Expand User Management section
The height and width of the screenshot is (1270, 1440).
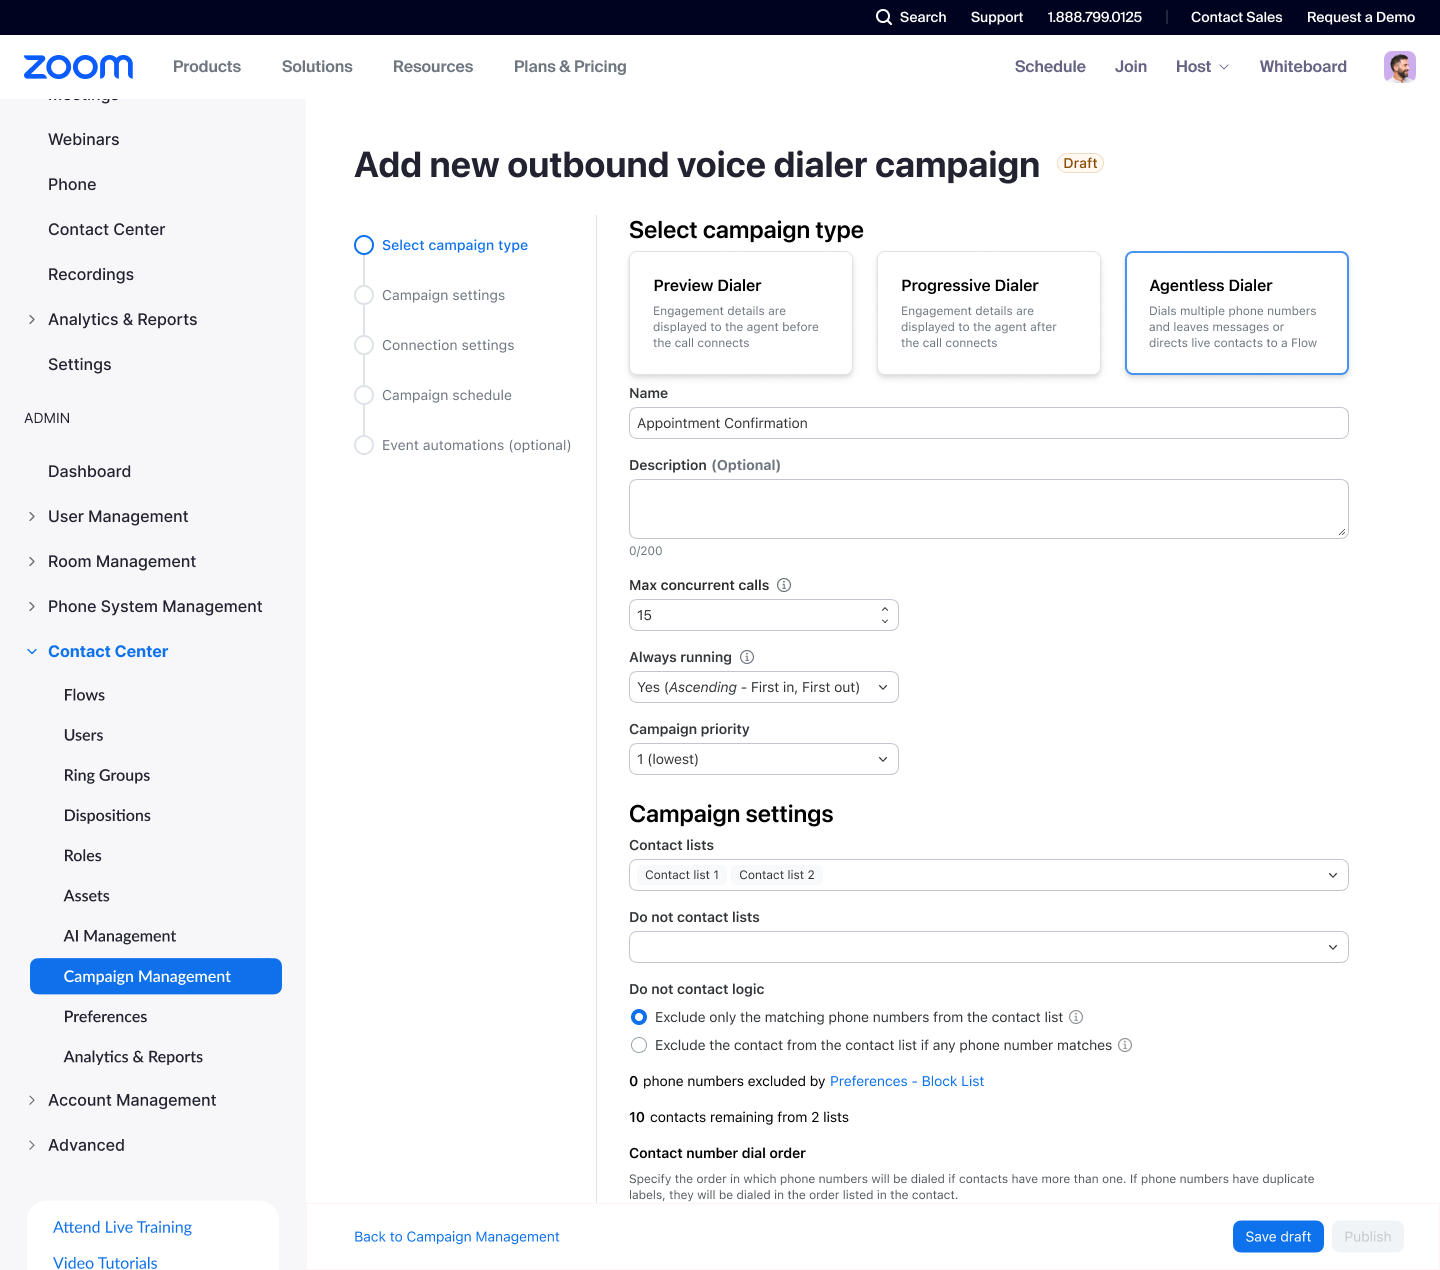point(32,516)
